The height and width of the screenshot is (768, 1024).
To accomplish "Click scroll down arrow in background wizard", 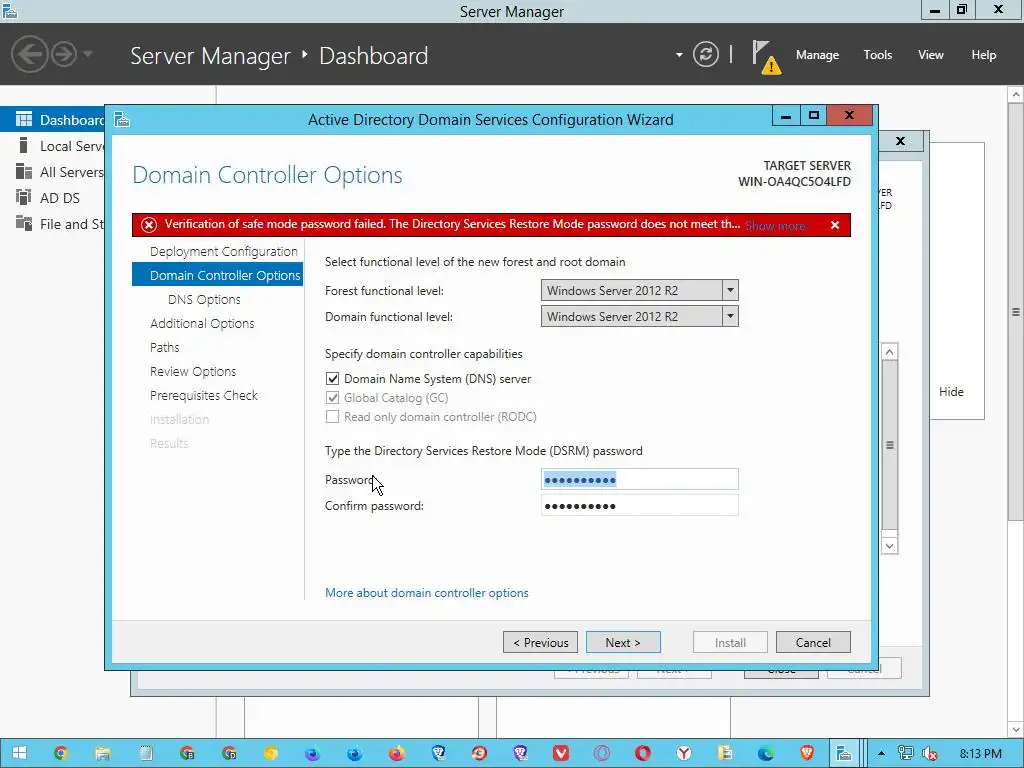I will (889, 546).
